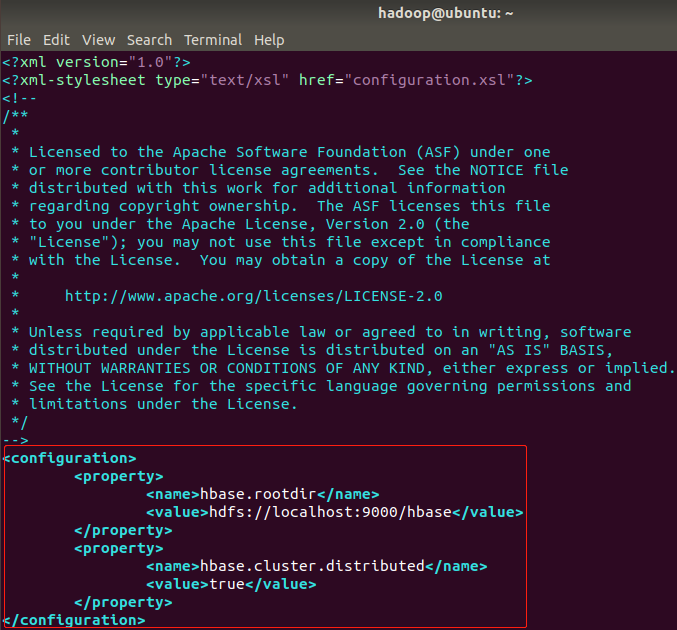Image resolution: width=677 pixels, height=630 pixels.
Task: Click the comment closing --> marker
Action: coord(16,440)
